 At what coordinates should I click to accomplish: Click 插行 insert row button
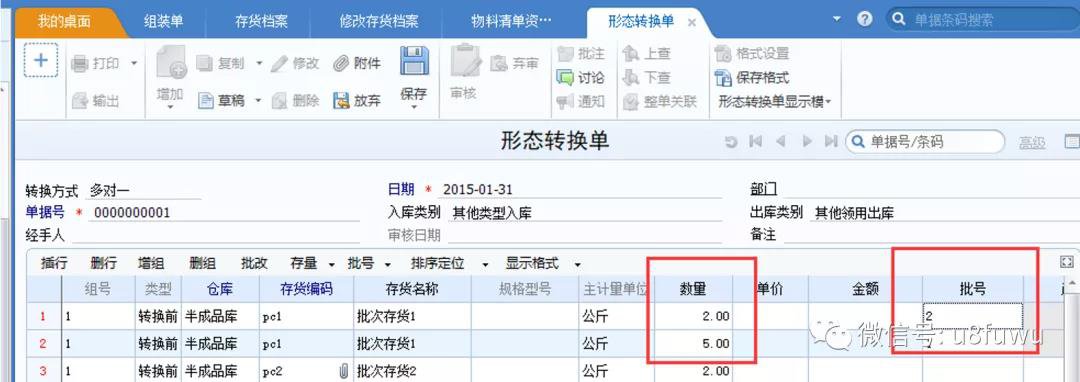tap(54, 264)
